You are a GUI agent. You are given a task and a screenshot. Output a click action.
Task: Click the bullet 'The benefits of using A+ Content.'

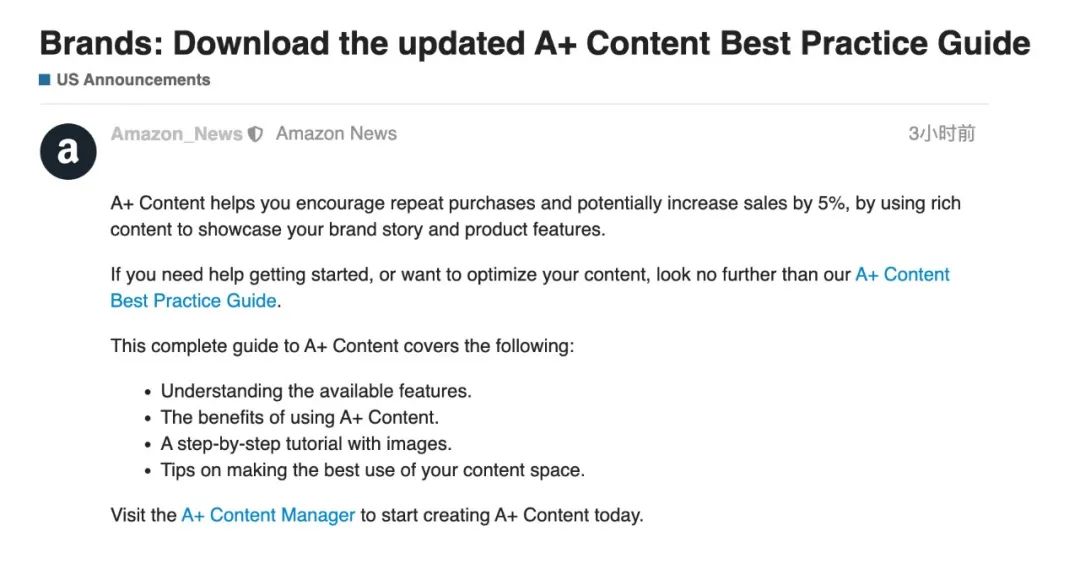(x=299, y=417)
